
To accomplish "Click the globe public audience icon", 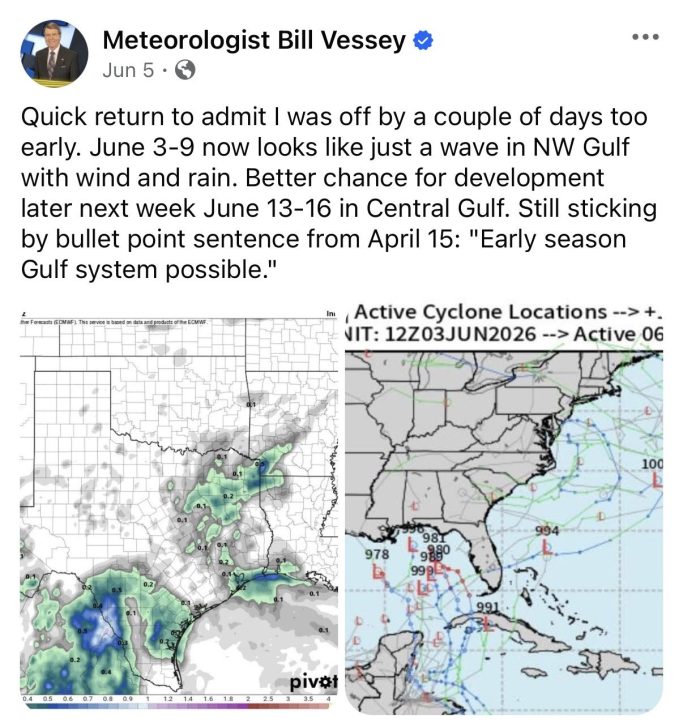I will [x=185, y=70].
